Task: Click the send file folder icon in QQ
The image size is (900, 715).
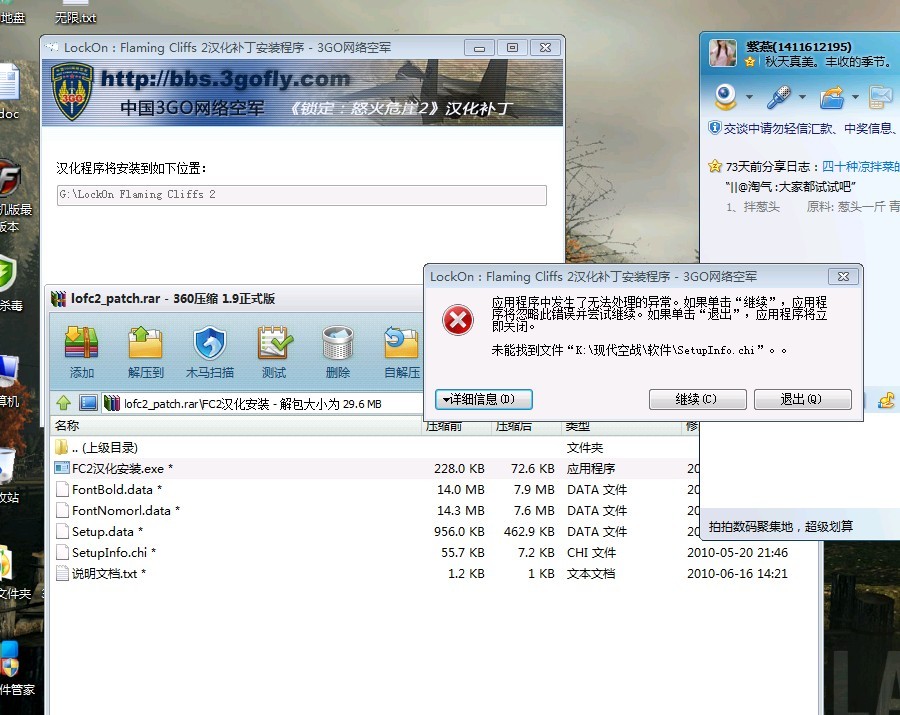Action: [x=832, y=97]
